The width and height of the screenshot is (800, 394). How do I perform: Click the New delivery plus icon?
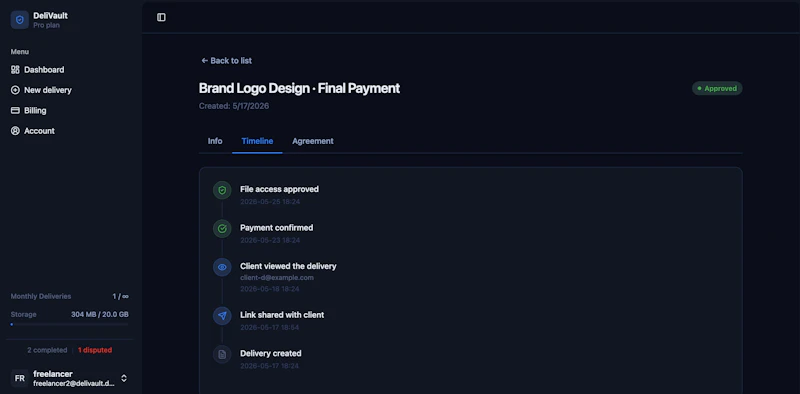coord(15,90)
